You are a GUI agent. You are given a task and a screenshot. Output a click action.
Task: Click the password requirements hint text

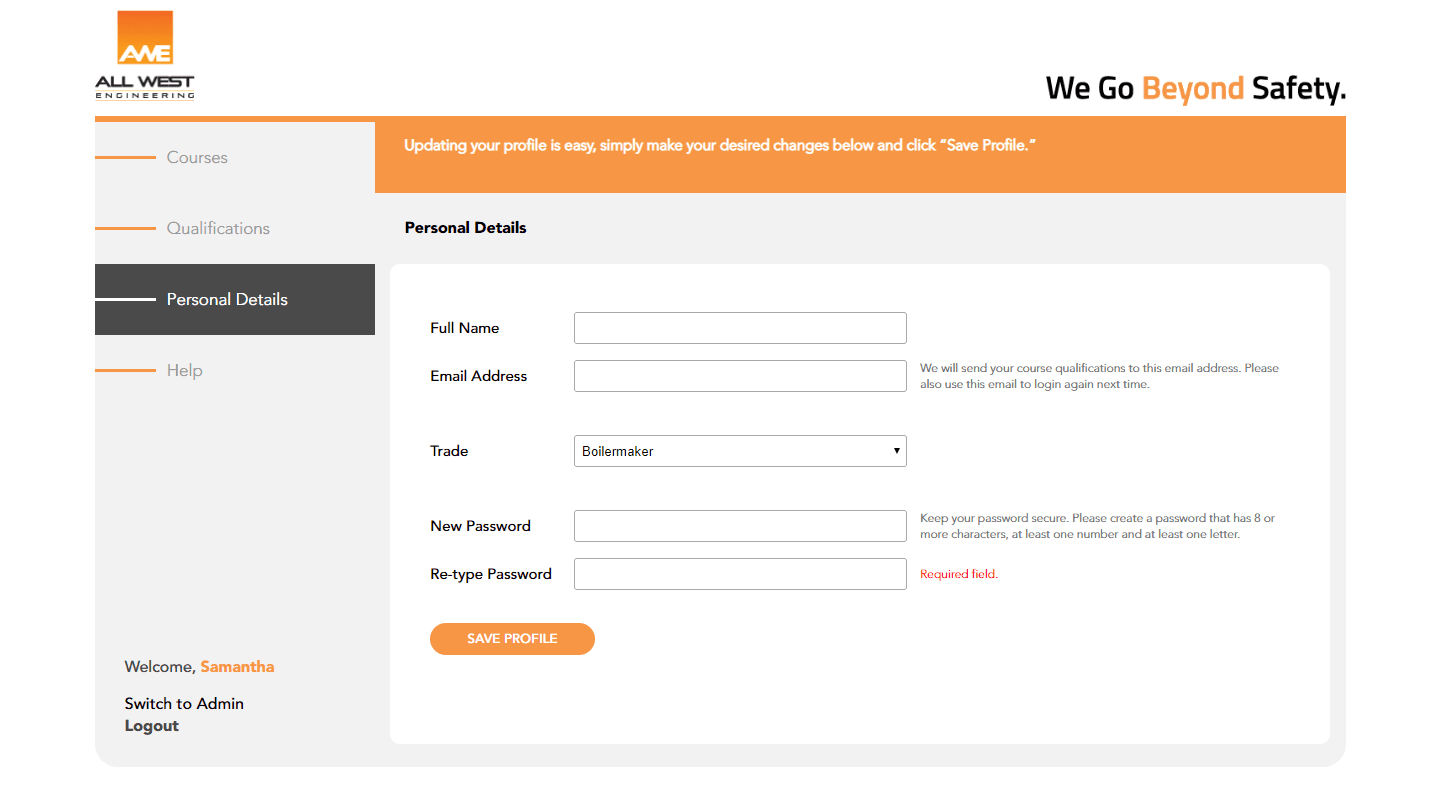coord(1097,526)
